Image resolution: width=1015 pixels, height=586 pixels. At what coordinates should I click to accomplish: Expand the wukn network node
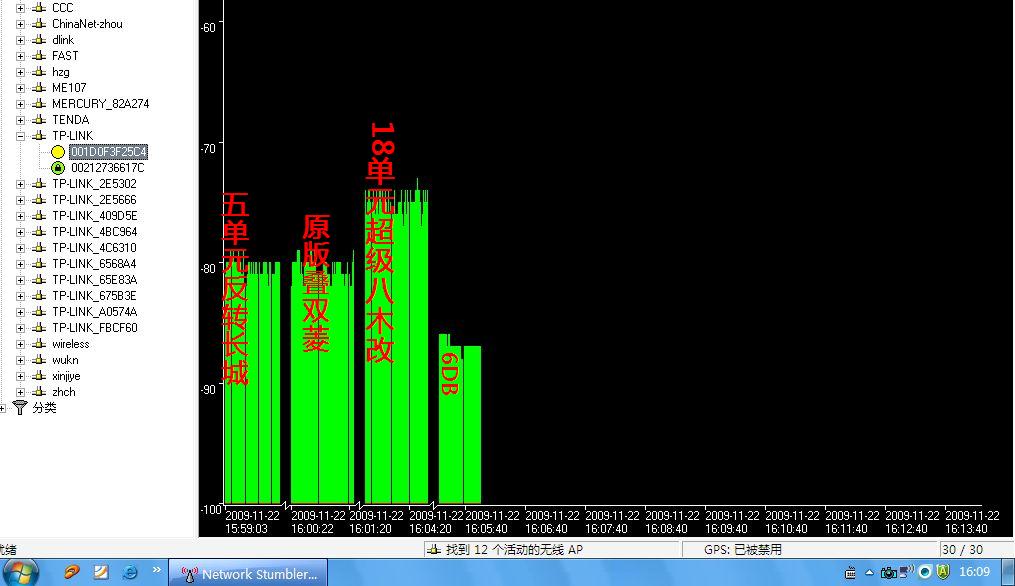pyautogui.click(x=21, y=360)
